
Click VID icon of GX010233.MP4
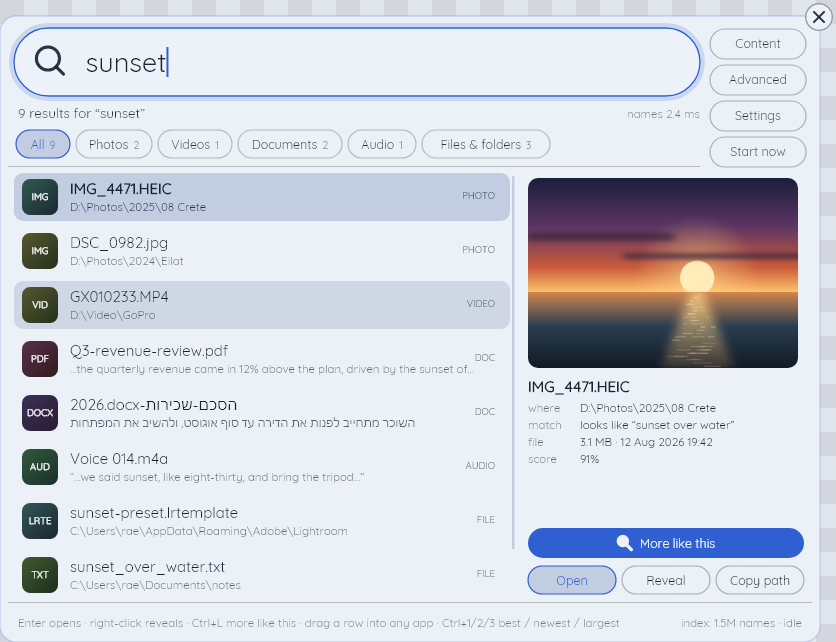point(40,305)
